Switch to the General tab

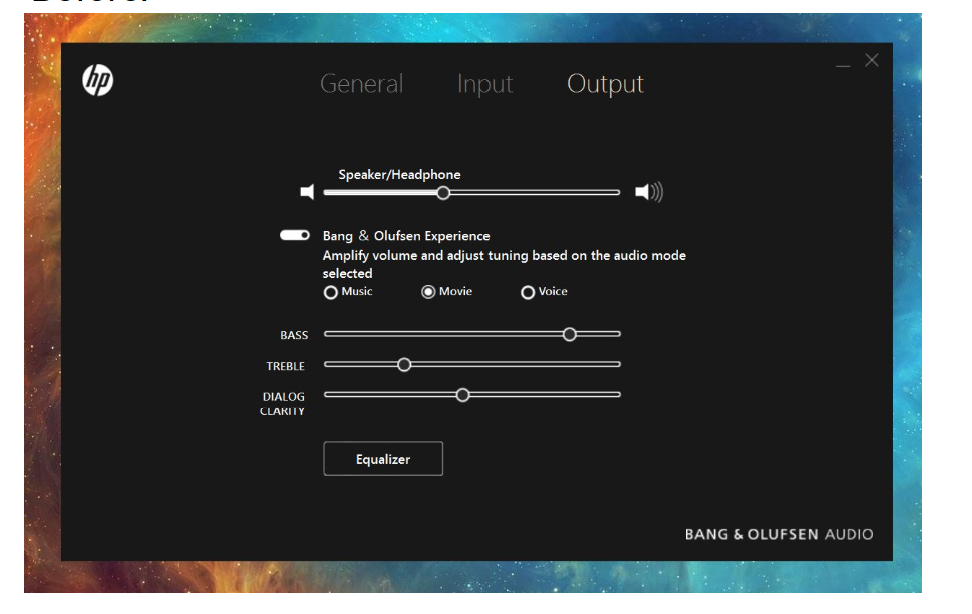click(361, 84)
